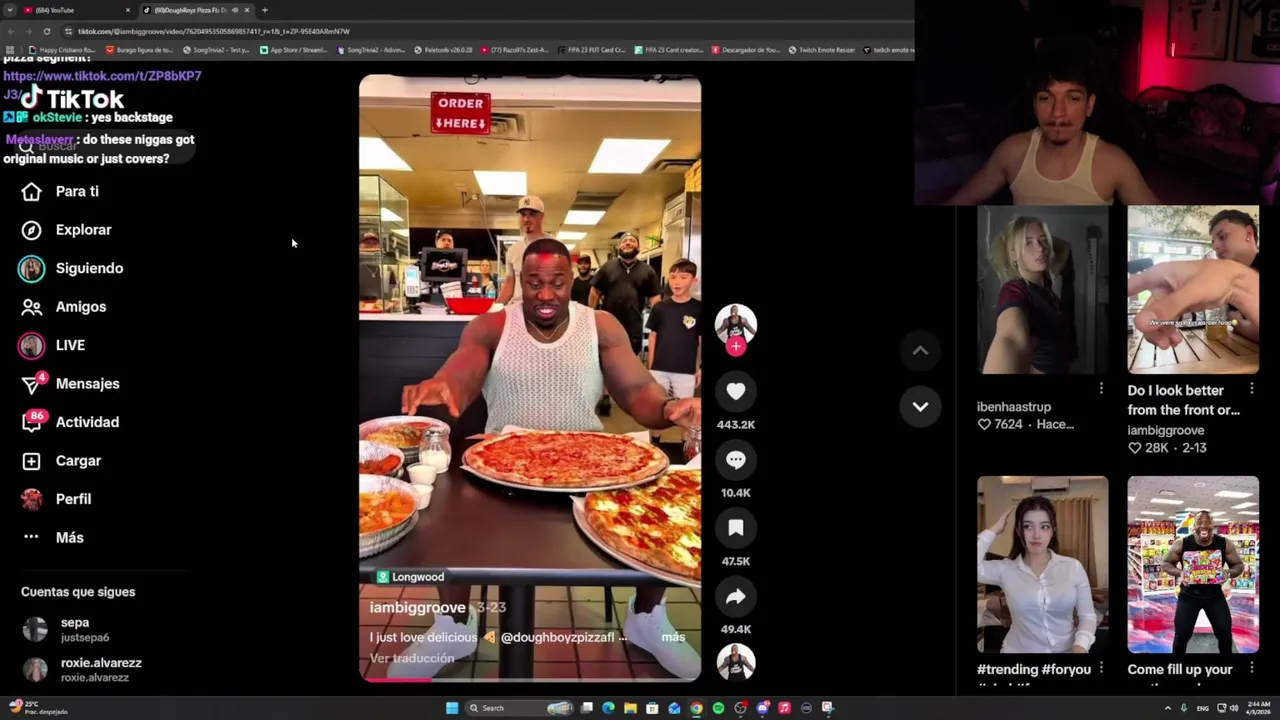Open the spinning music disc icon
This screenshot has height=720, width=1280.
(x=736, y=663)
